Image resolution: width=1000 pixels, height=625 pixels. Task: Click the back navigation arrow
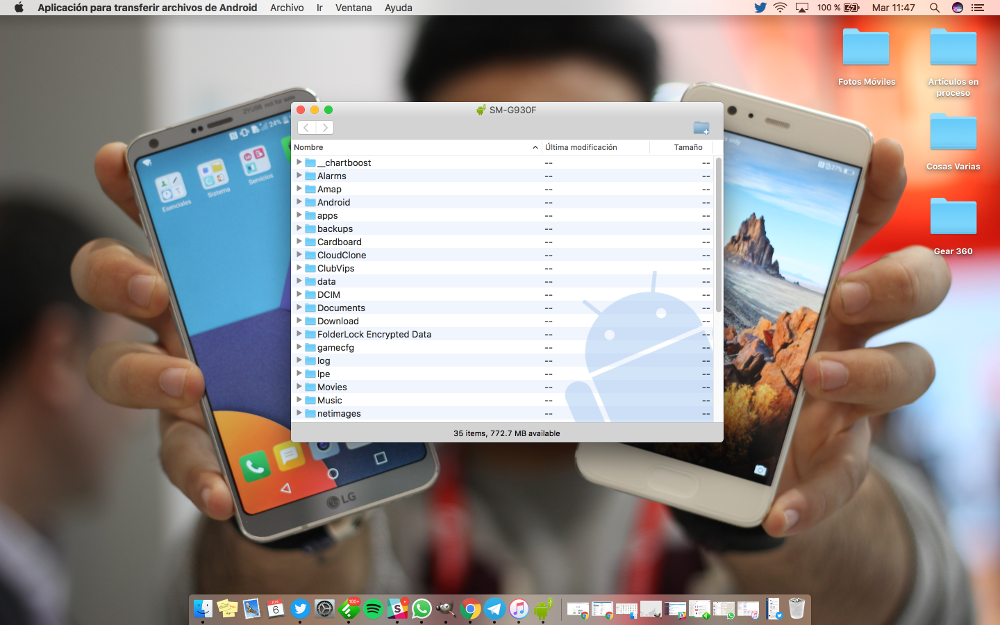coord(306,128)
